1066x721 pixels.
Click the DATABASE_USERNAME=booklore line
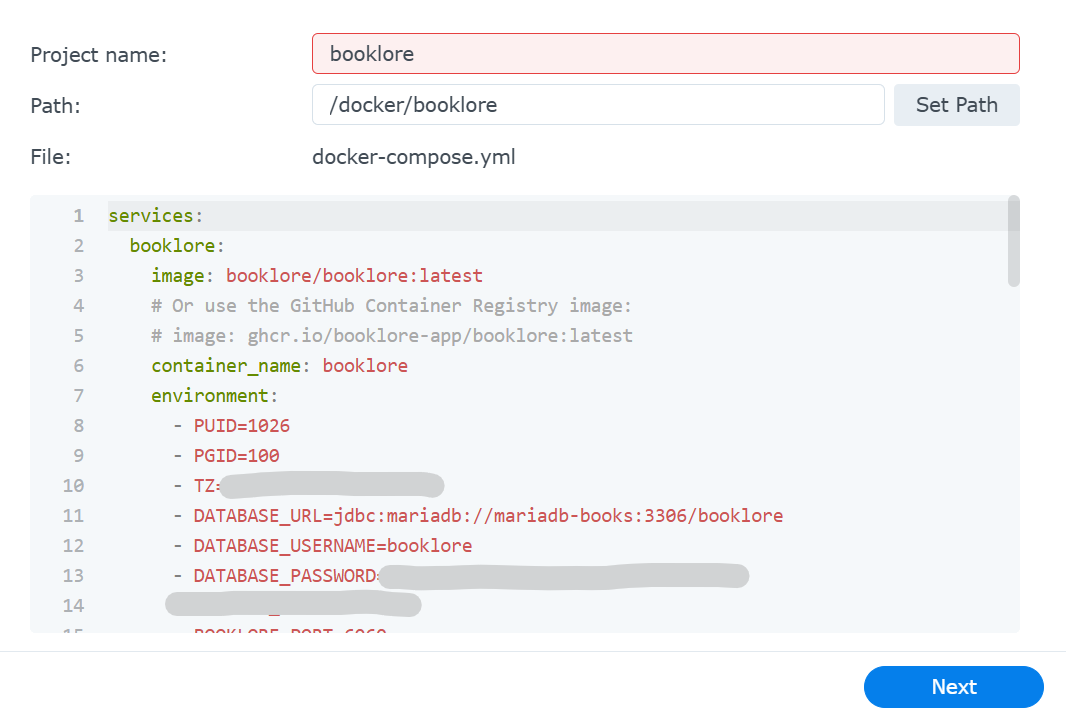tap(332, 546)
